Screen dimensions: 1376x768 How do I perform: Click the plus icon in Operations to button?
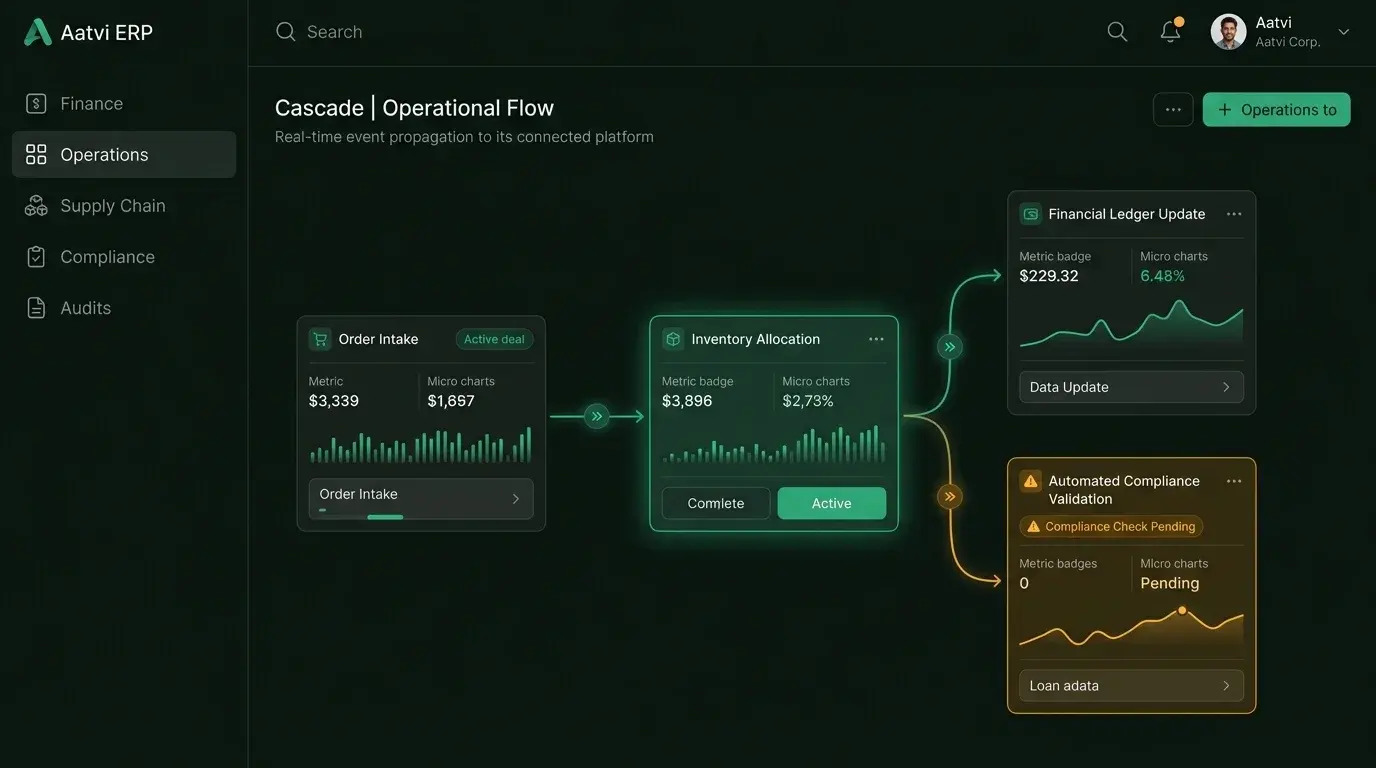click(1224, 110)
